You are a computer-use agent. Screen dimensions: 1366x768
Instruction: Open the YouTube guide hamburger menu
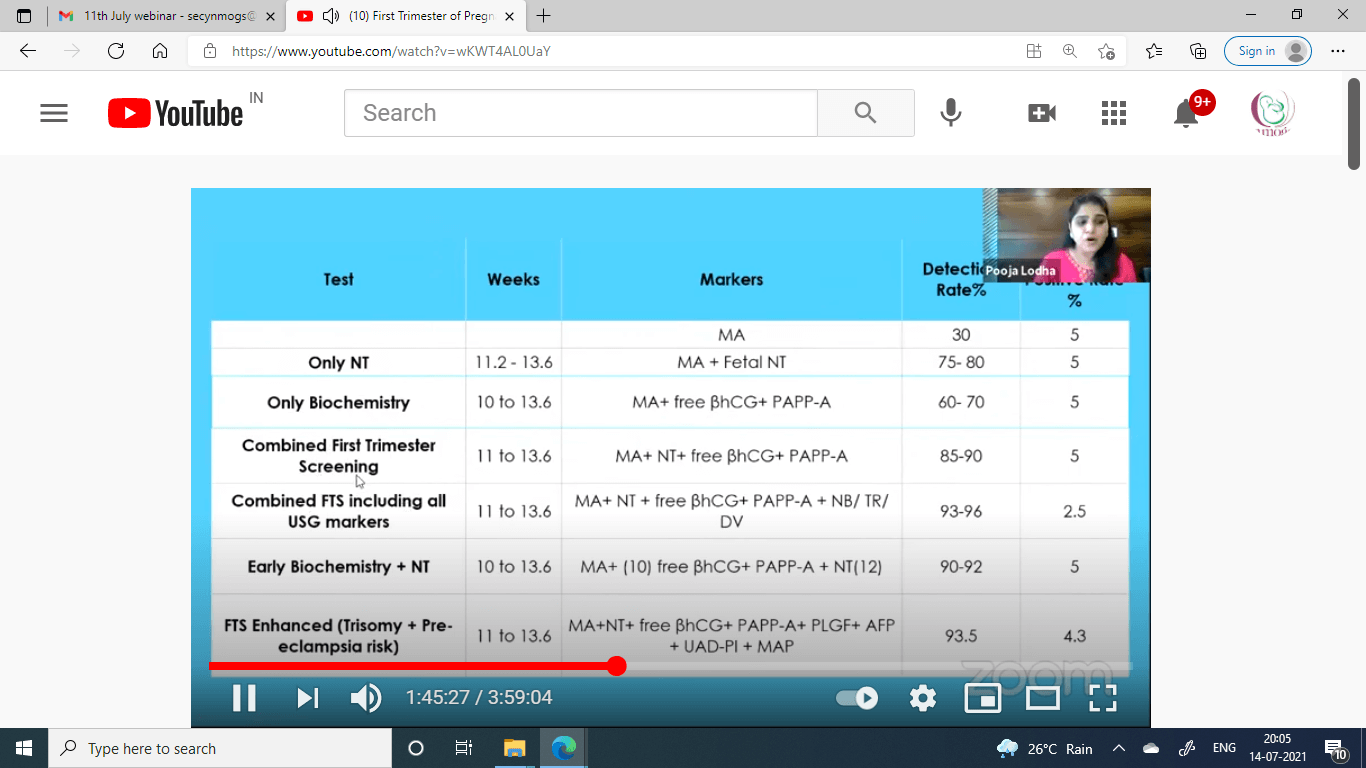[54, 113]
